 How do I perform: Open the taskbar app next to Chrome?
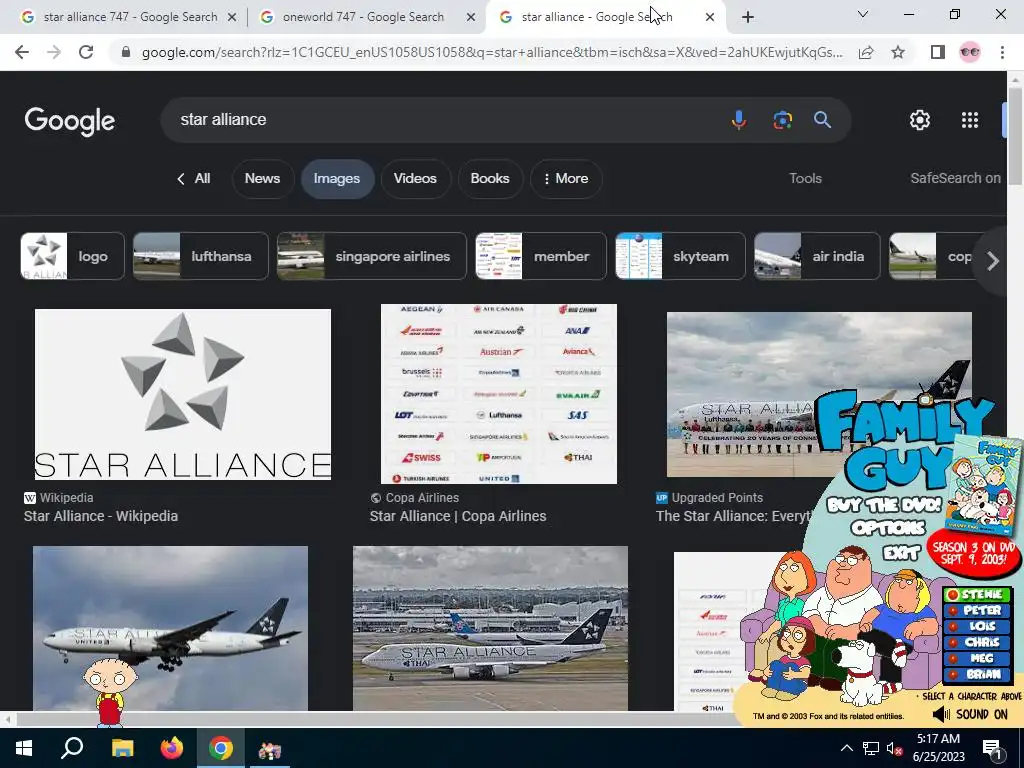pos(270,750)
